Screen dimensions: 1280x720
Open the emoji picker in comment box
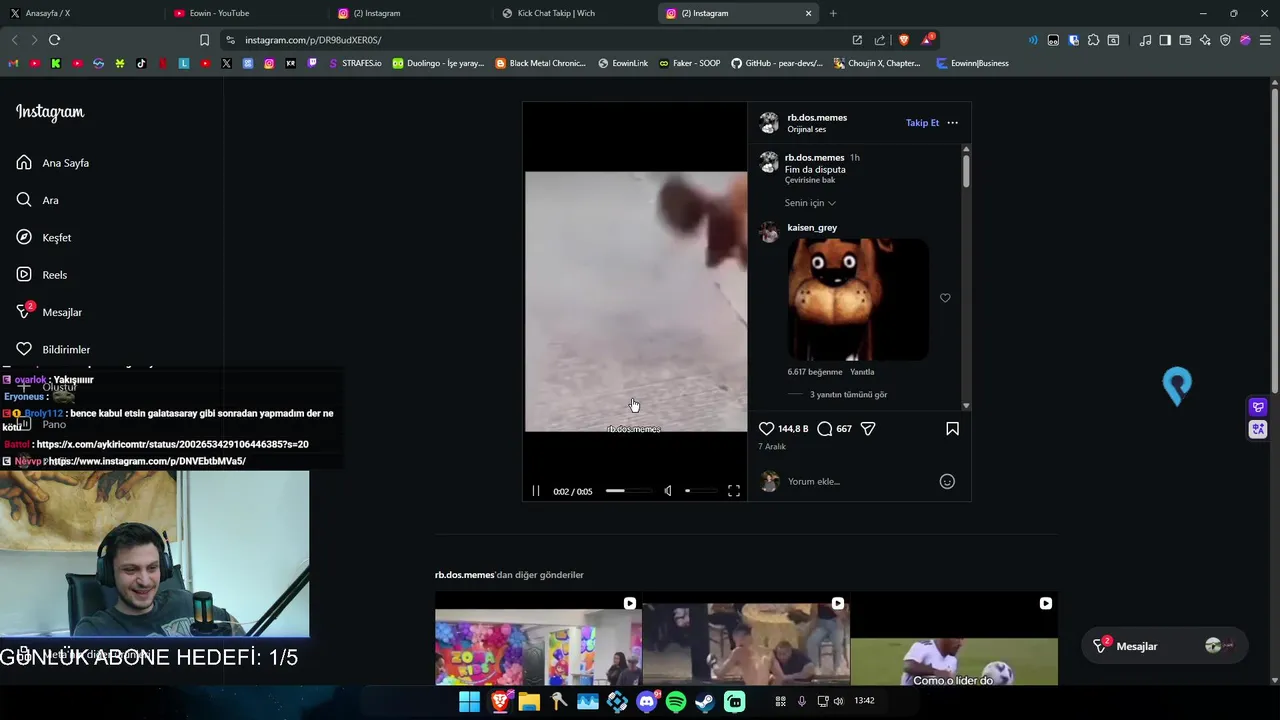click(947, 481)
